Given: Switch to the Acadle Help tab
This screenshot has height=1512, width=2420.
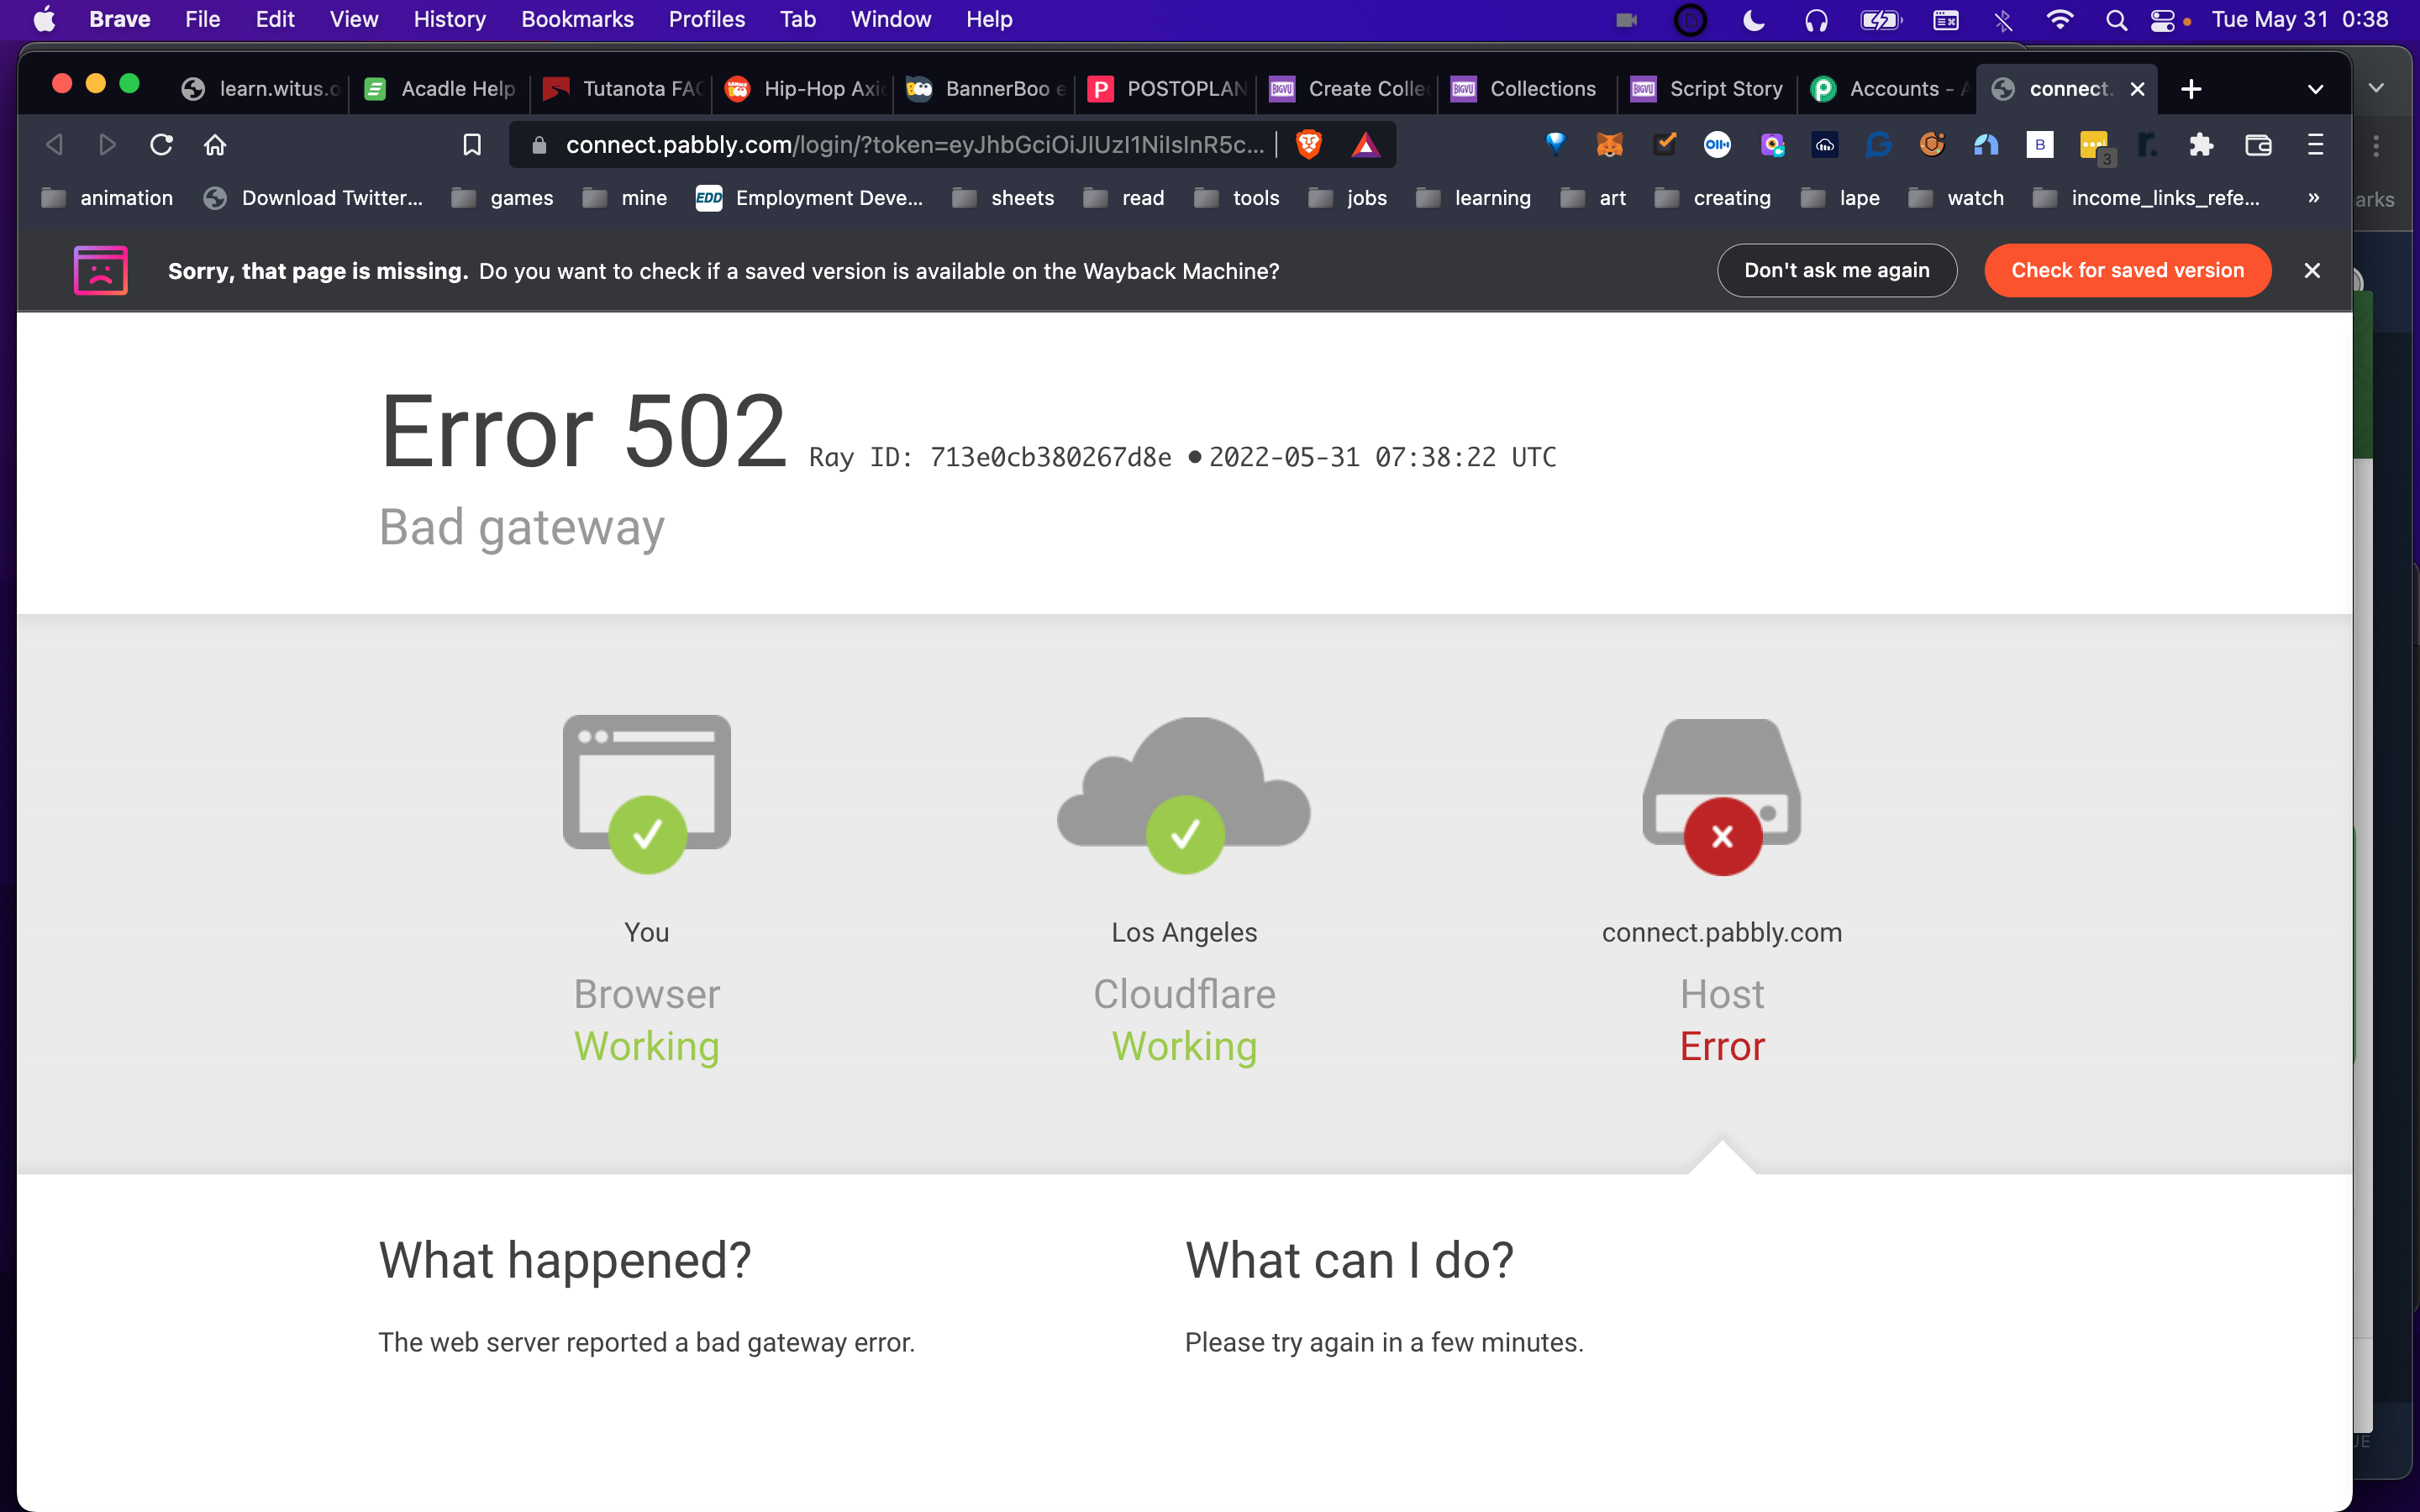Looking at the screenshot, I should point(441,89).
